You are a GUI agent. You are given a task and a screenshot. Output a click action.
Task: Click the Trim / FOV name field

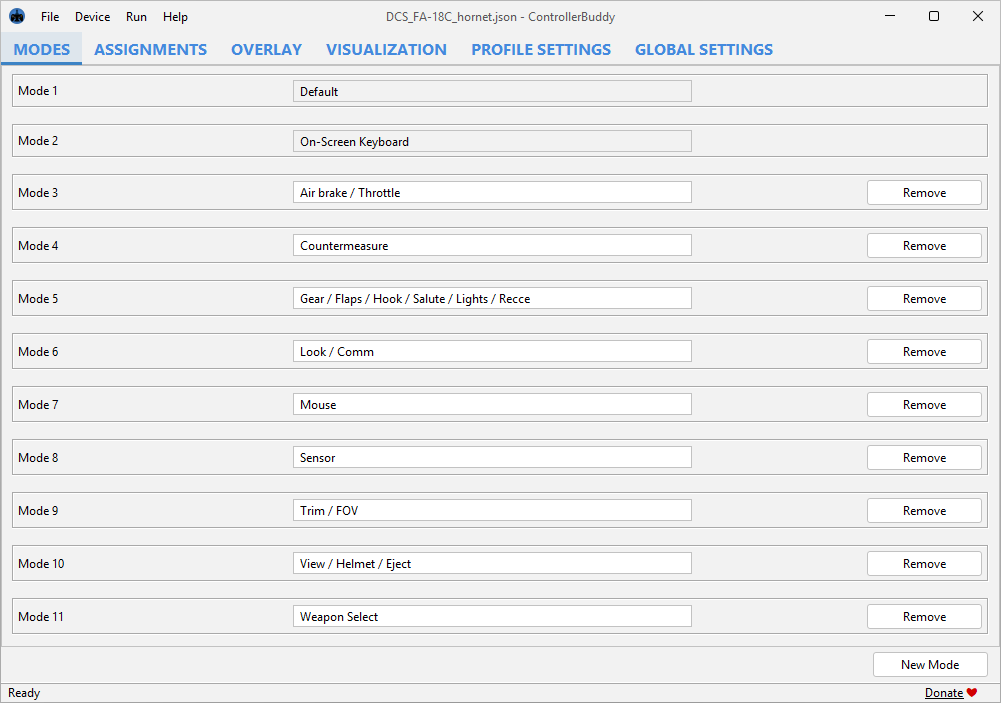click(x=491, y=511)
